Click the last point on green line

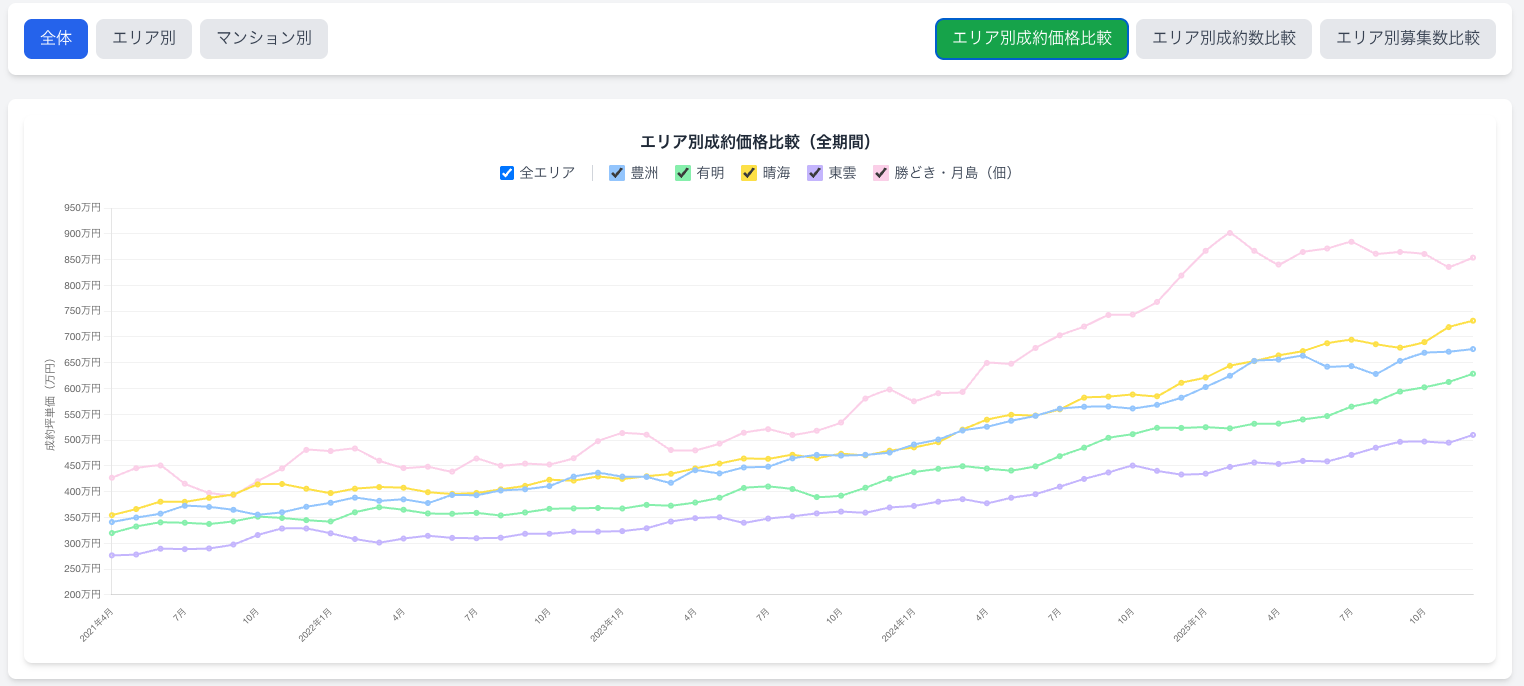(x=1473, y=374)
